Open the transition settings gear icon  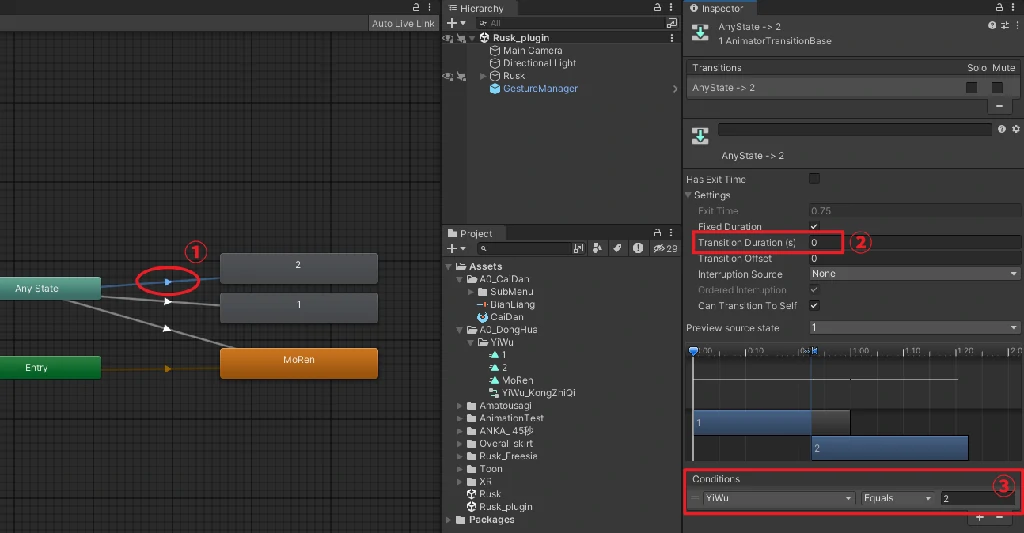pos(1016,129)
